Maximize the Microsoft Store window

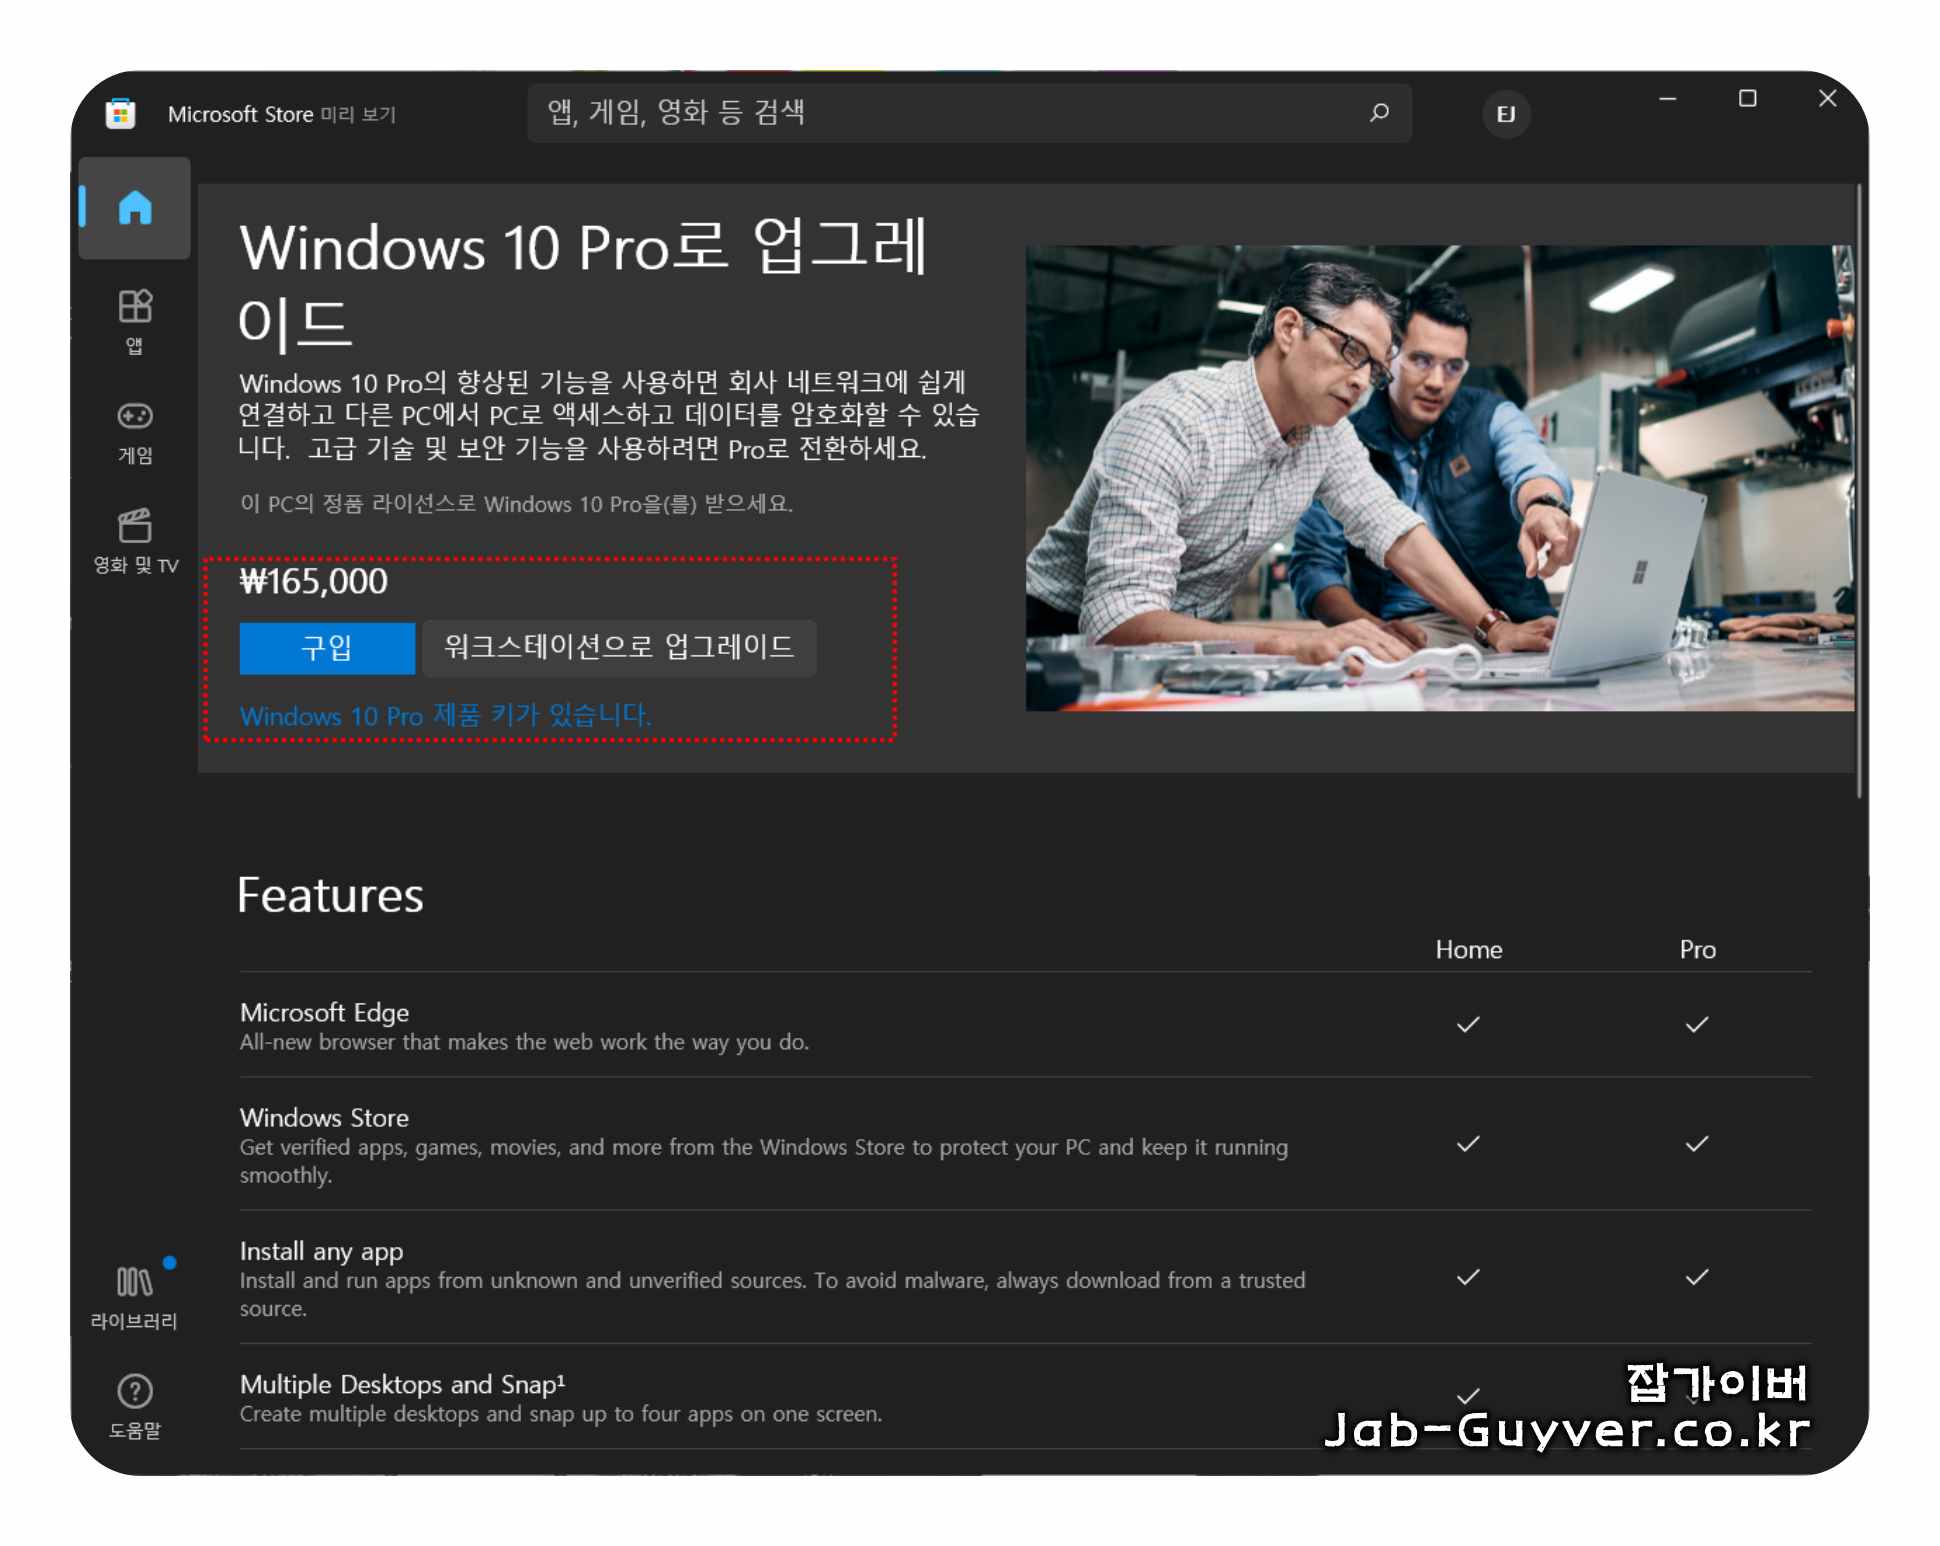(x=1747, y=99)
